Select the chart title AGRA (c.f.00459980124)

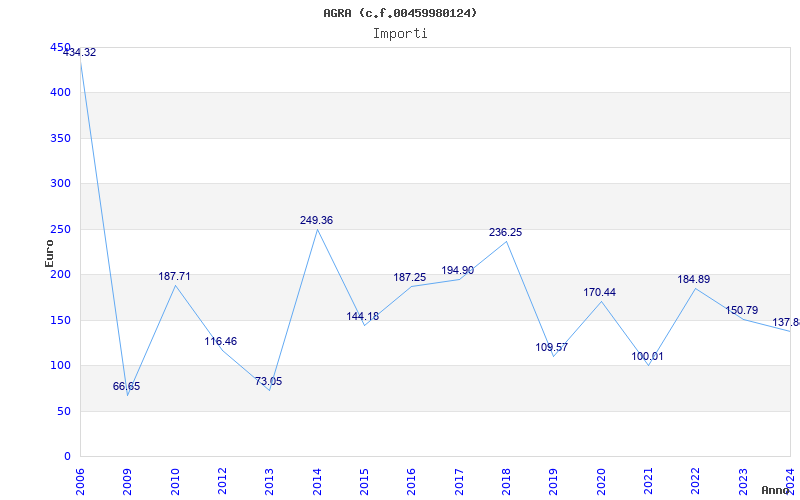400,13
